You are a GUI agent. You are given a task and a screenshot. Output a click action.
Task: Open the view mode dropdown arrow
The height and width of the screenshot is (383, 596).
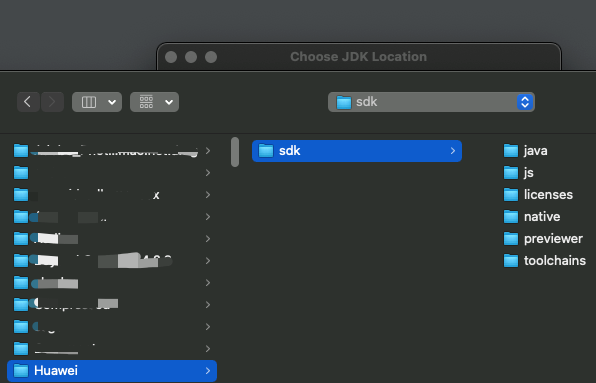[112, 102]
